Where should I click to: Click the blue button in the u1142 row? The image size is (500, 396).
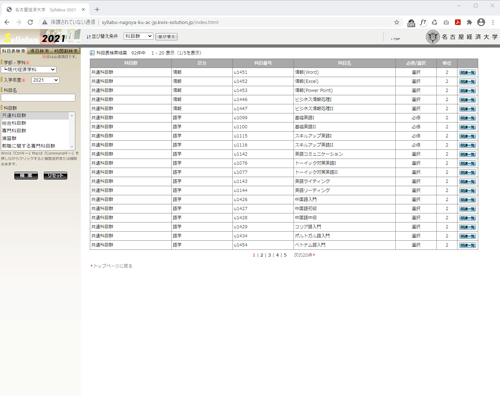tap(467, 154)
